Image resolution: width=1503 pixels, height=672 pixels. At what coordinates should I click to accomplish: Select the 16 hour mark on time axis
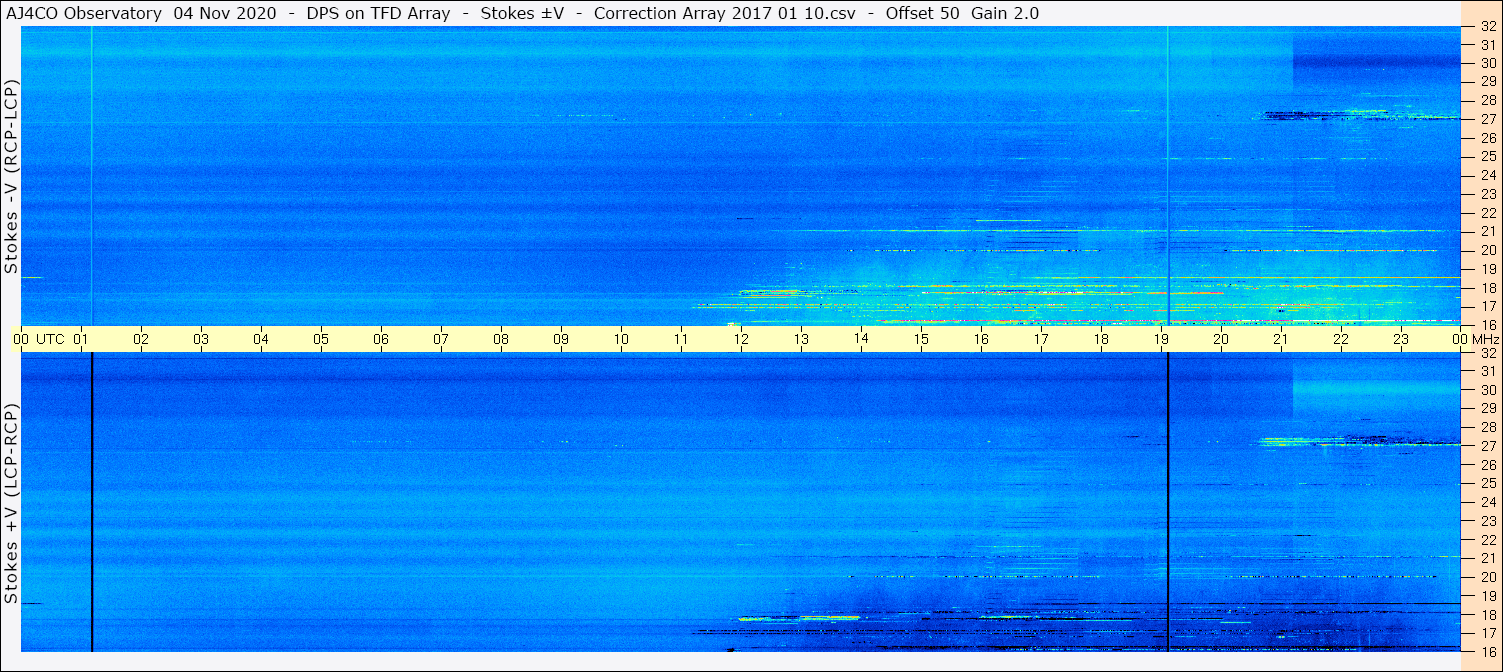[982, 339]
